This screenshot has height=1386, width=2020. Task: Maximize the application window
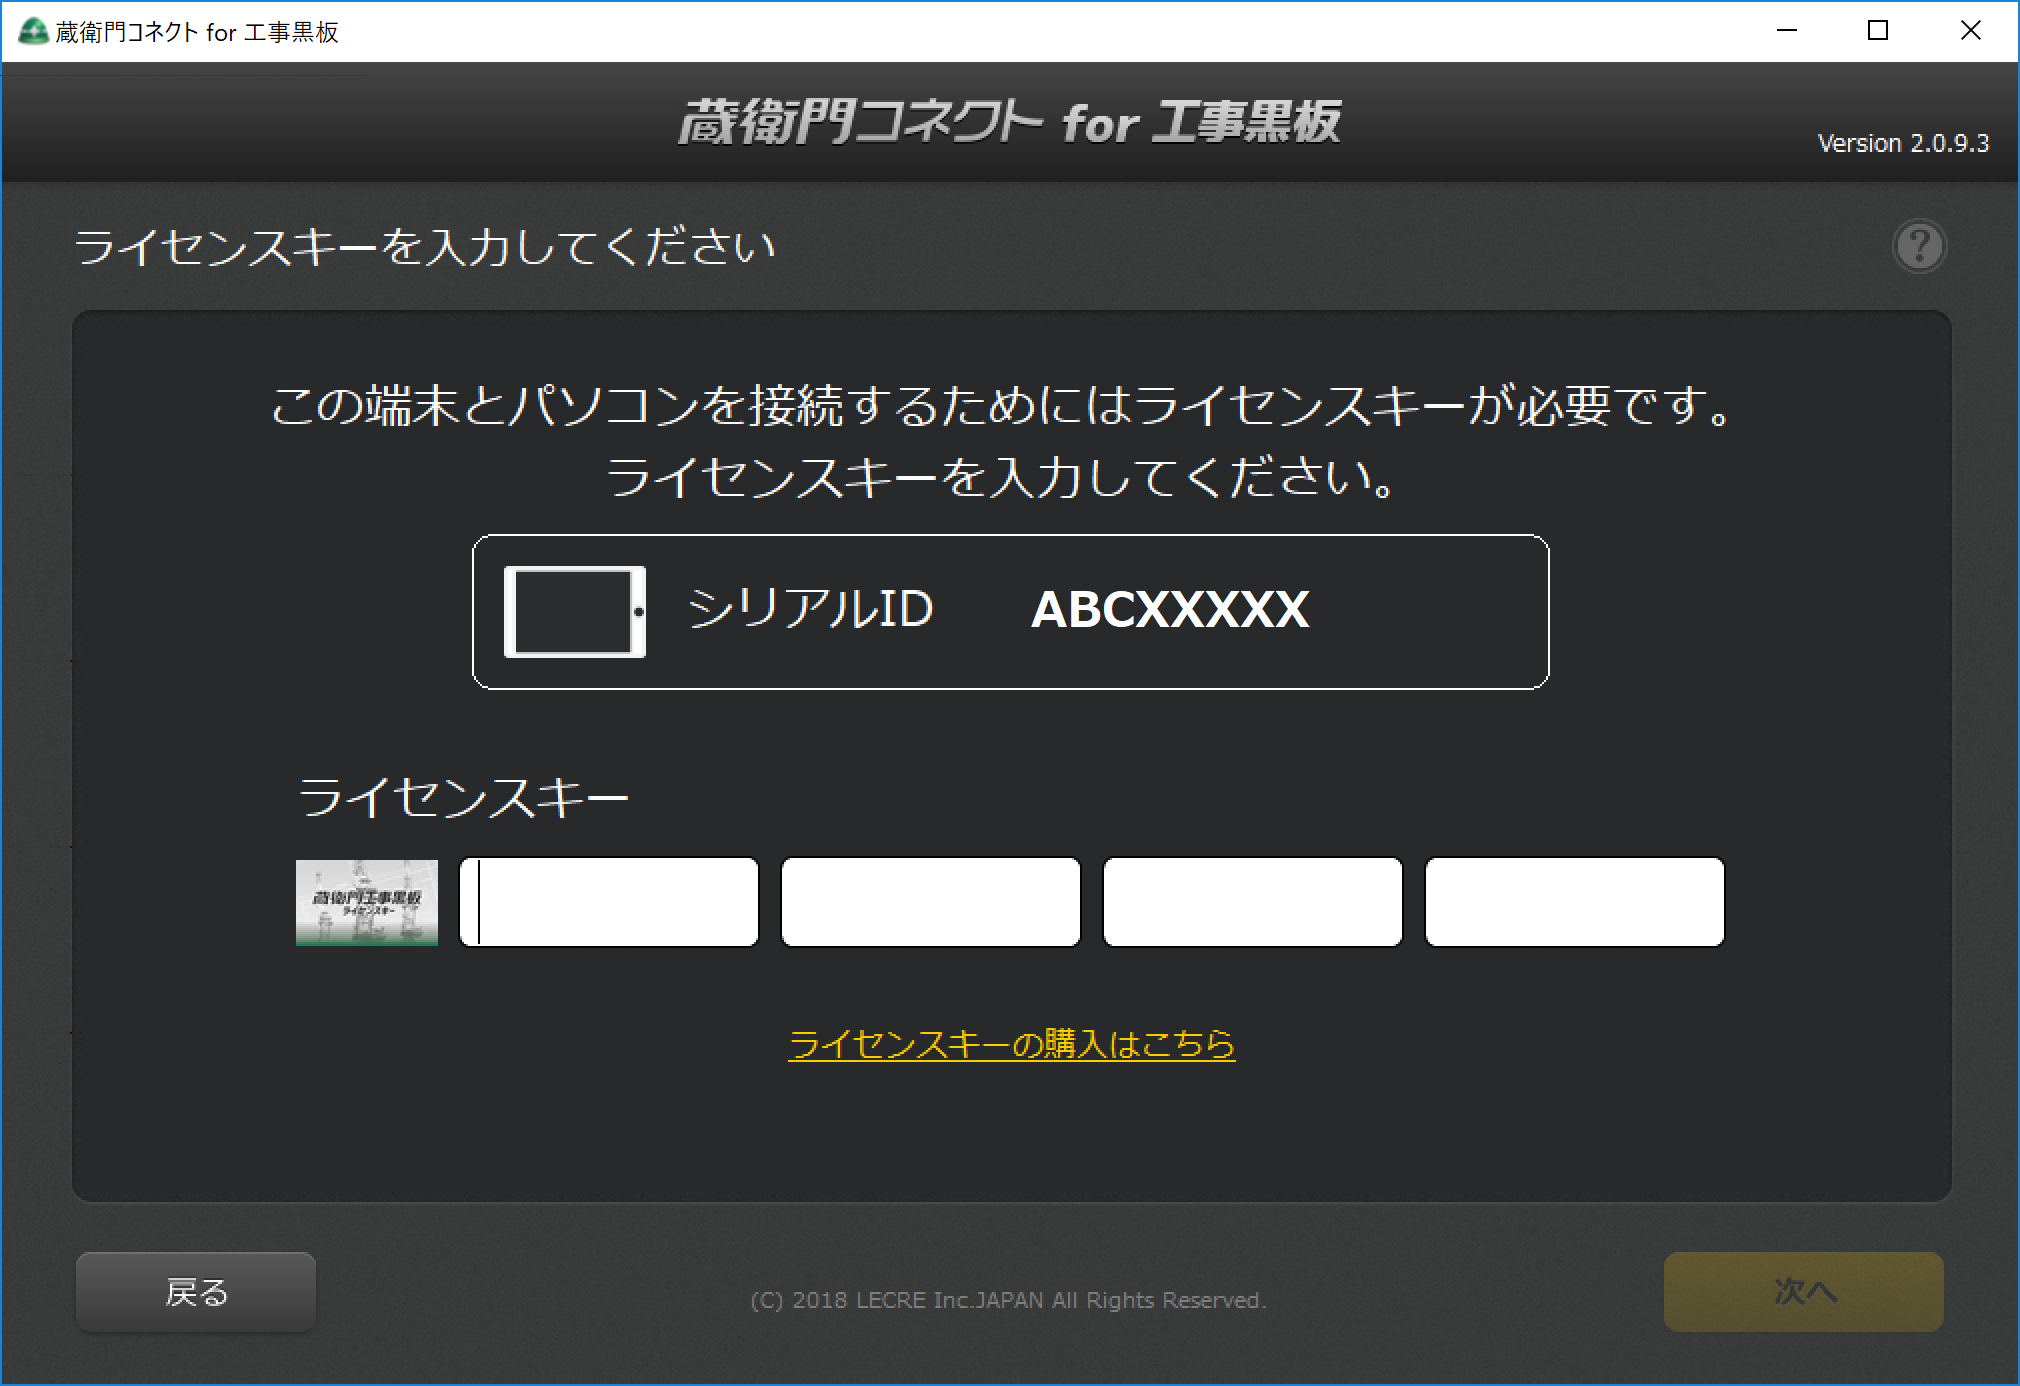coord(1878,31)
